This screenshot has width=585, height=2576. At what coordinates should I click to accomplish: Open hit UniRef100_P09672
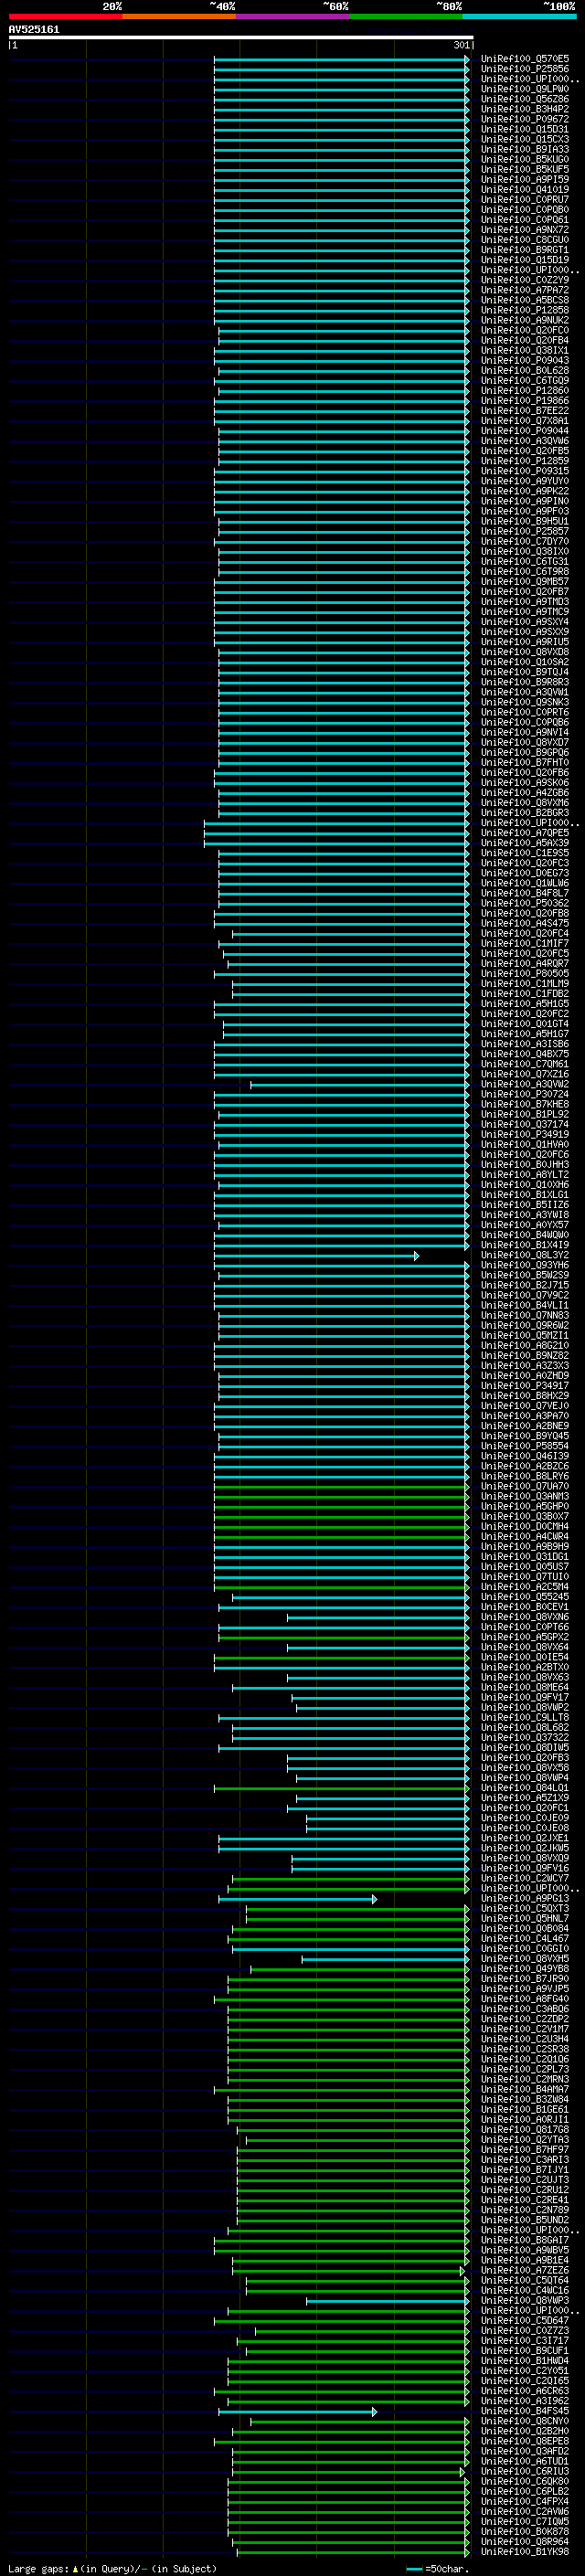[x=524, y=119]
